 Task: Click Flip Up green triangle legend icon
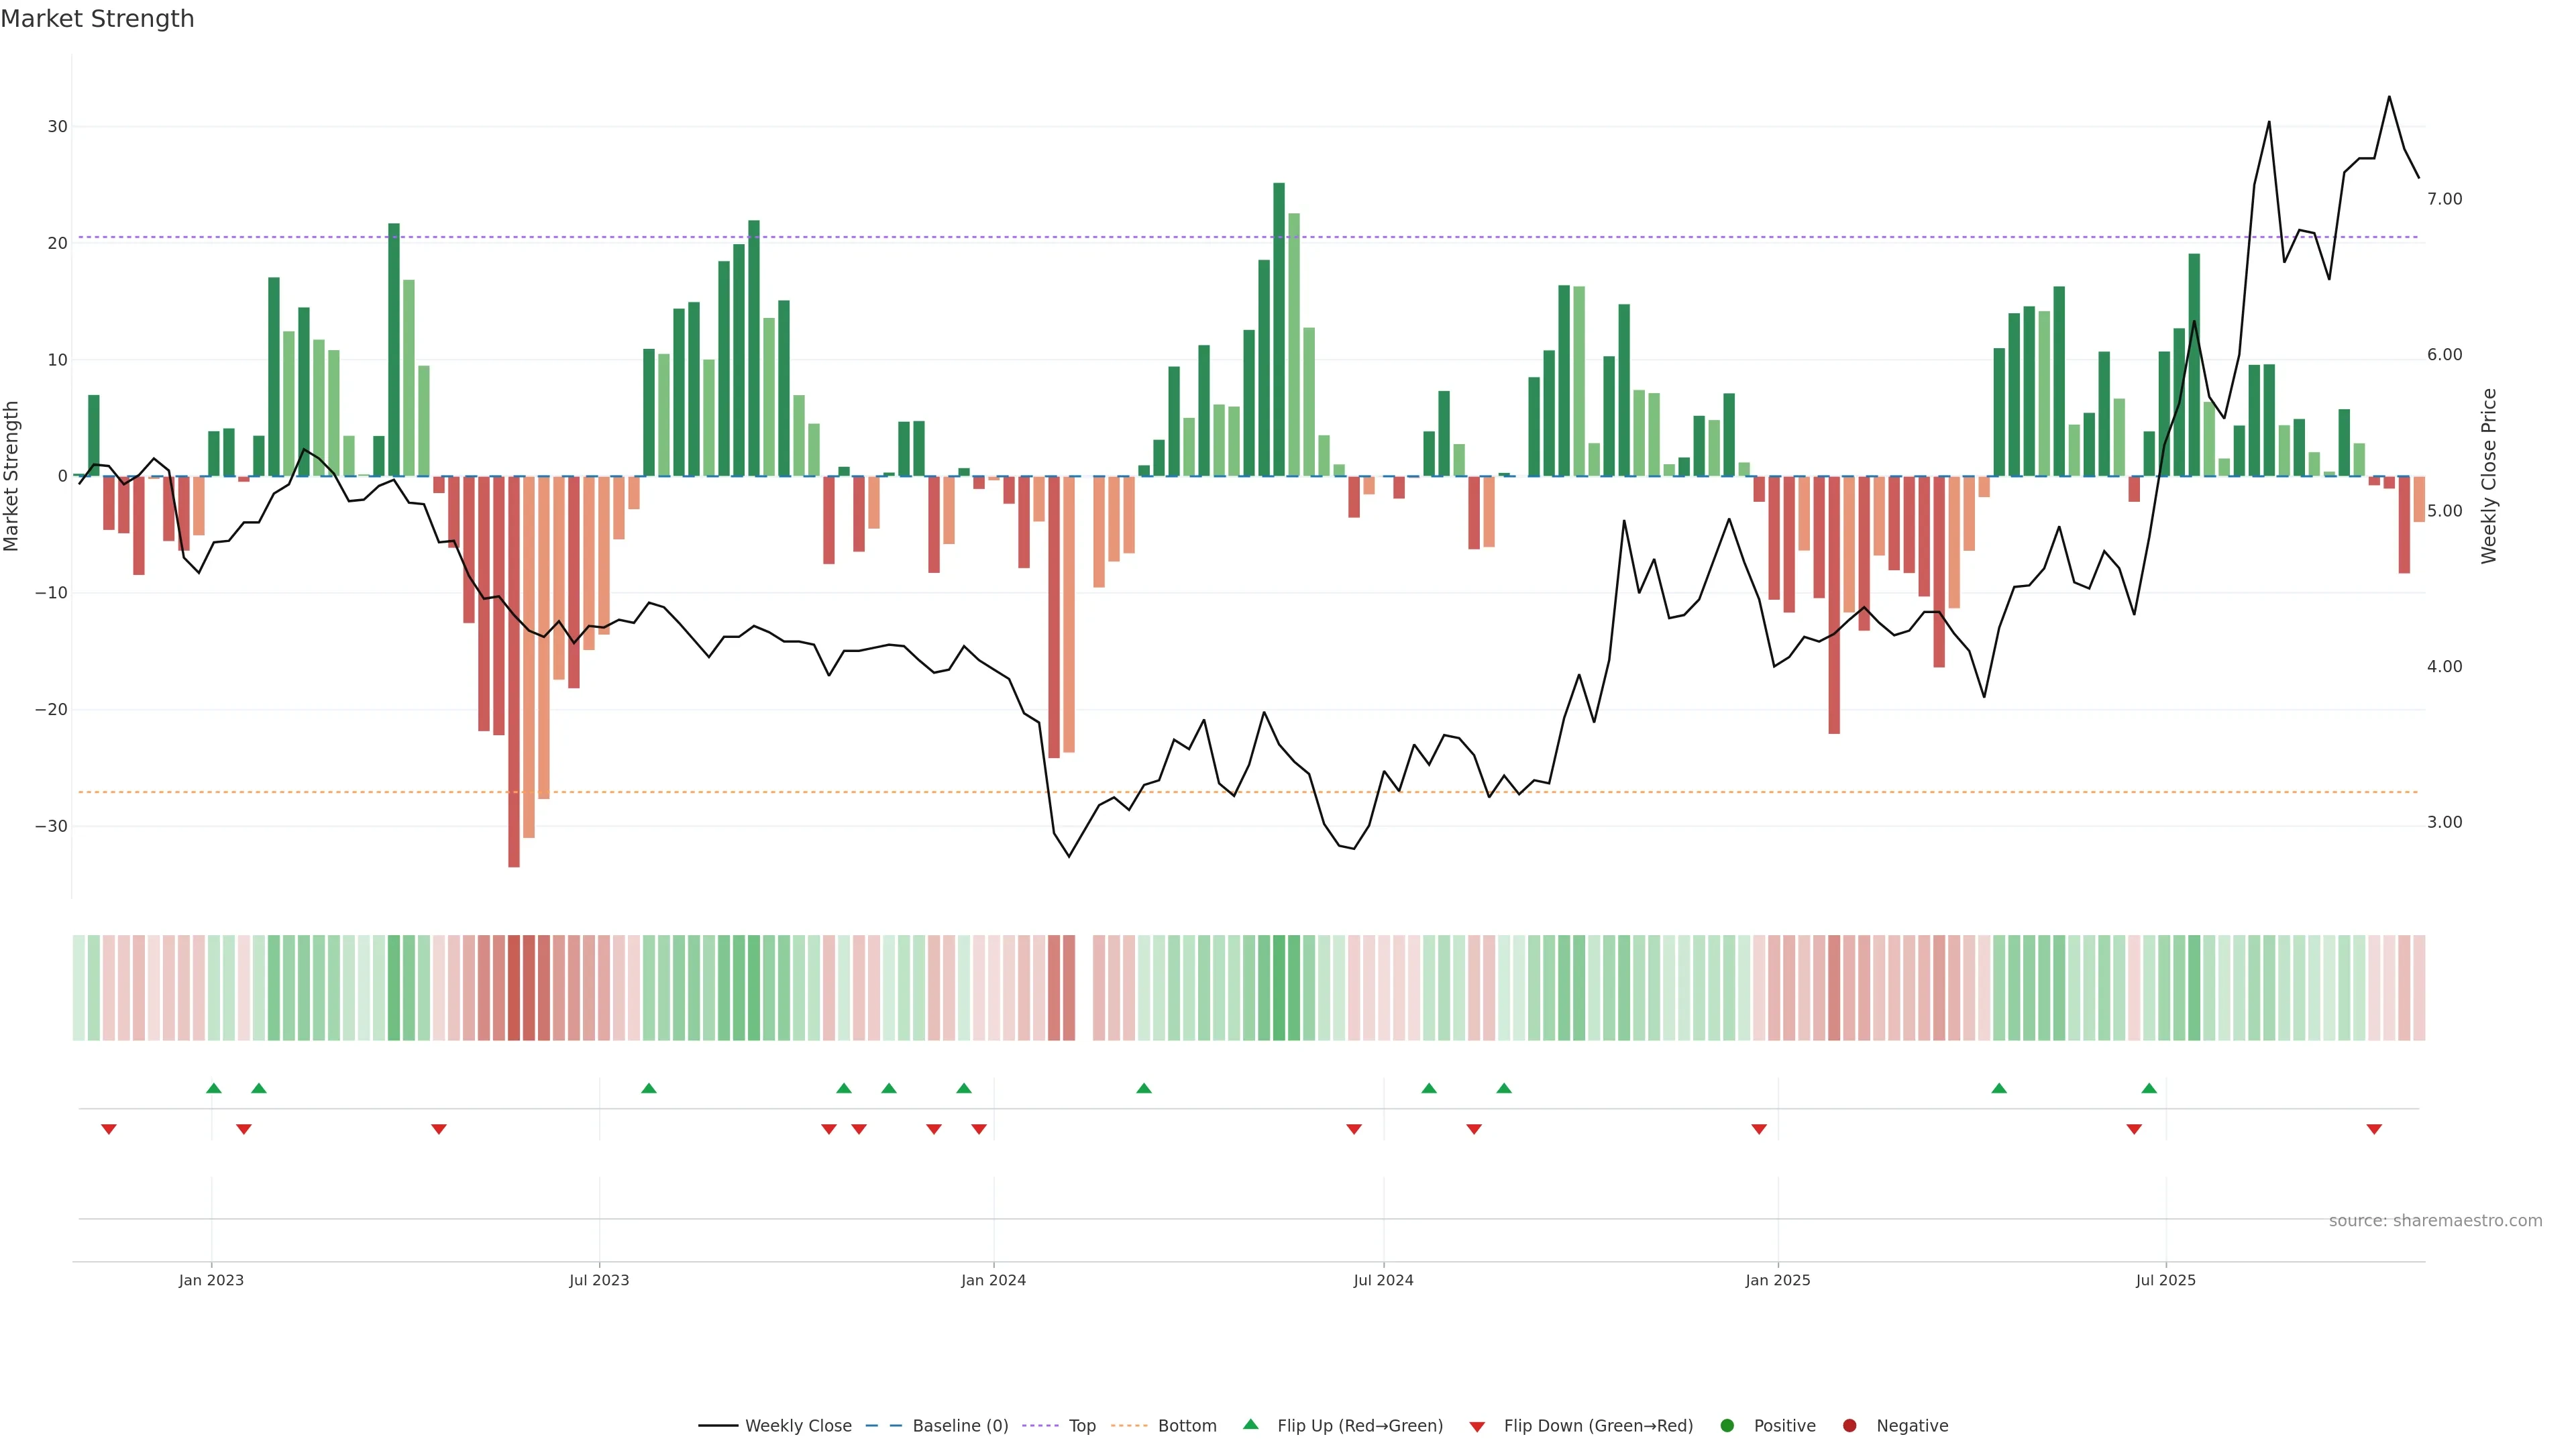[1250, 1424]
